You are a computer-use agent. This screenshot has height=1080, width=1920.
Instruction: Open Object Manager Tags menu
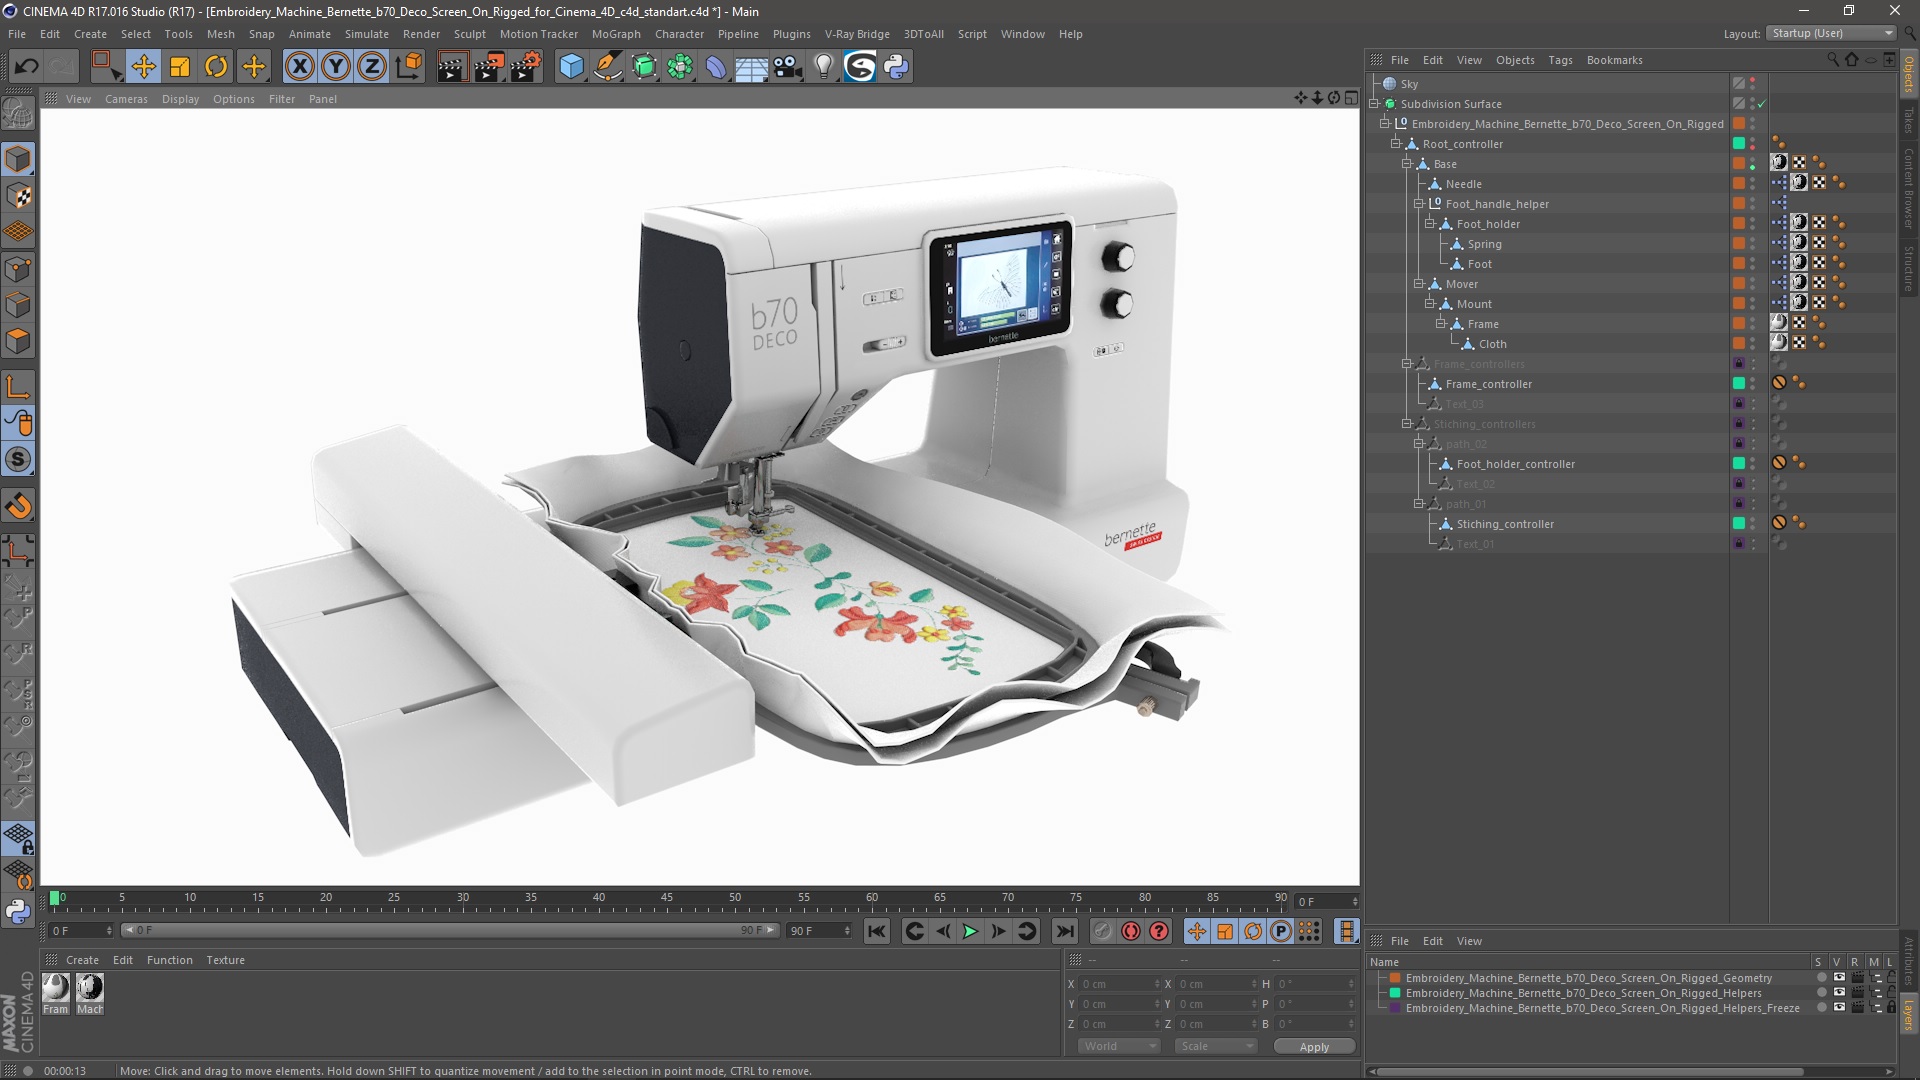[1560, 60]
